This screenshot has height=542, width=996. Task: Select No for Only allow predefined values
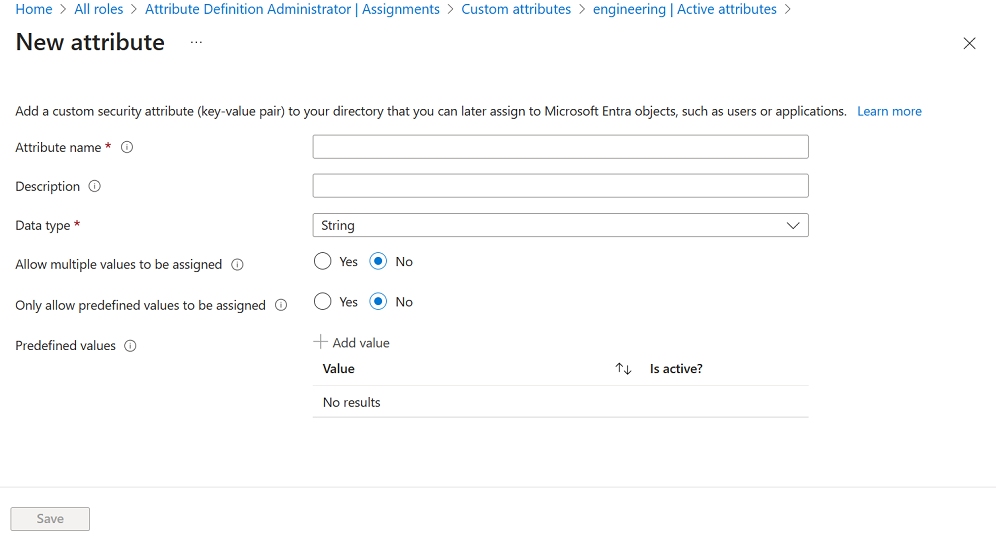(x=378, y=302)
